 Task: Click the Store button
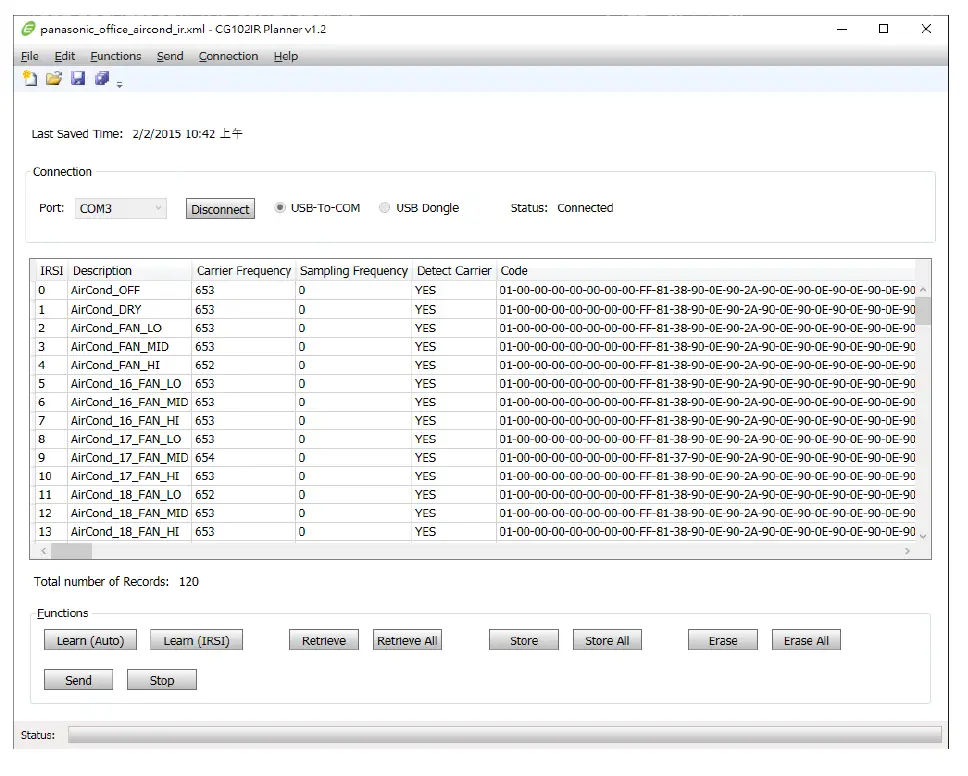pos(524,641)
